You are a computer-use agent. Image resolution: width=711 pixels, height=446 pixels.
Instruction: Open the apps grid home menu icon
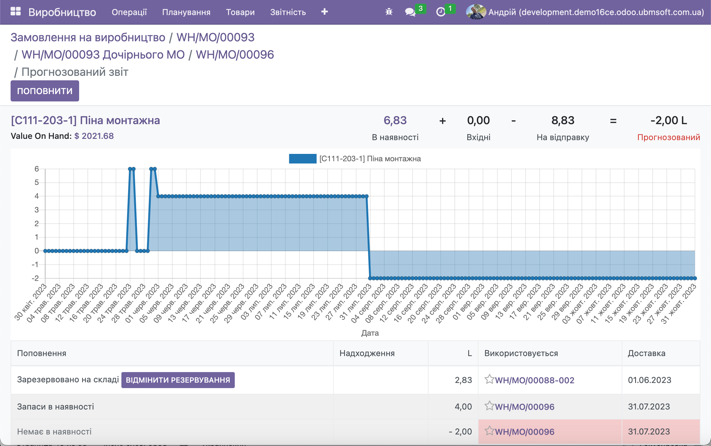[15, 12]
